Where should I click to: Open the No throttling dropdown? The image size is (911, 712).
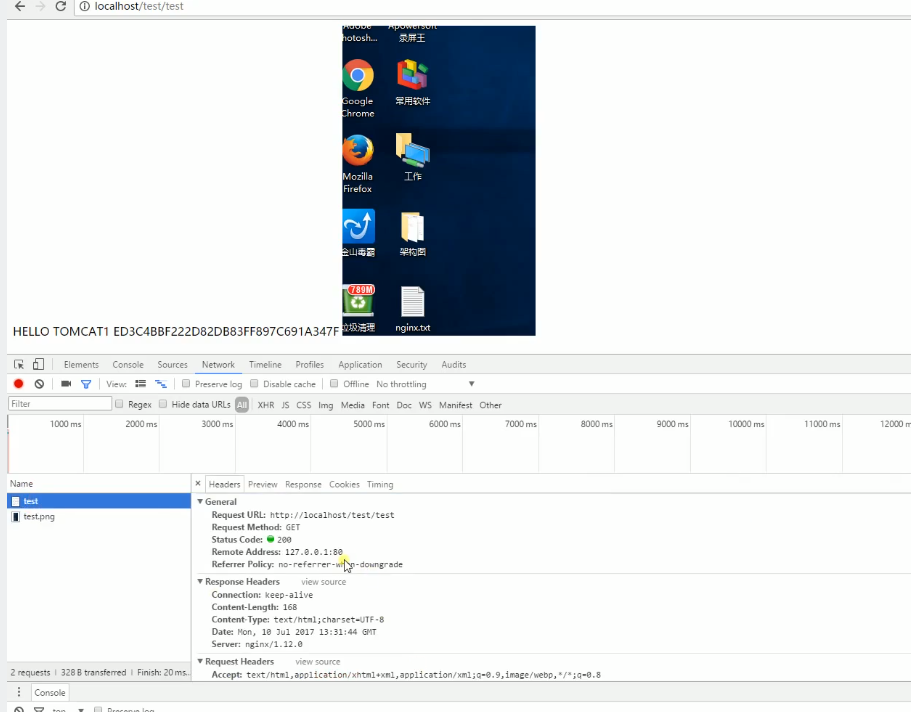(426, 384)
